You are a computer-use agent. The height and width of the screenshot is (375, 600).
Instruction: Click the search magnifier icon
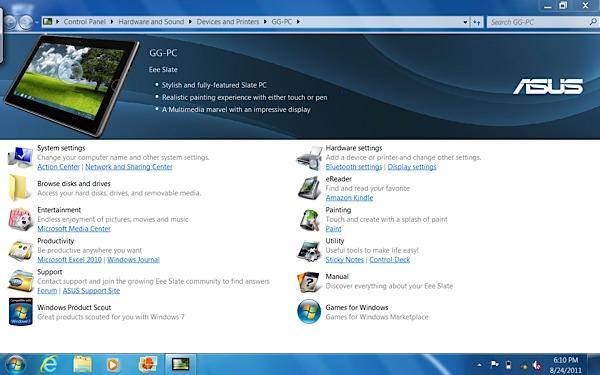coord(593,22)
